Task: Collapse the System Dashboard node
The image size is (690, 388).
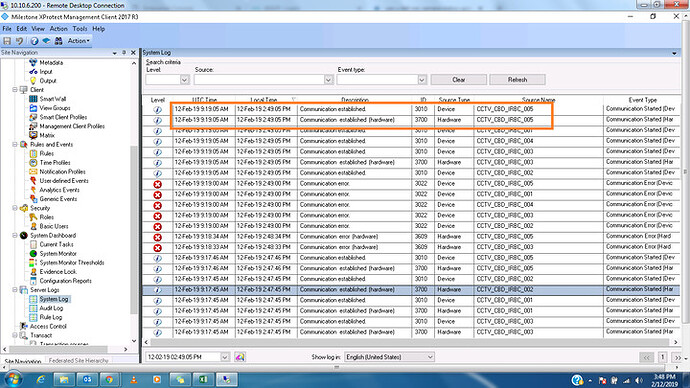Action: 15,235
